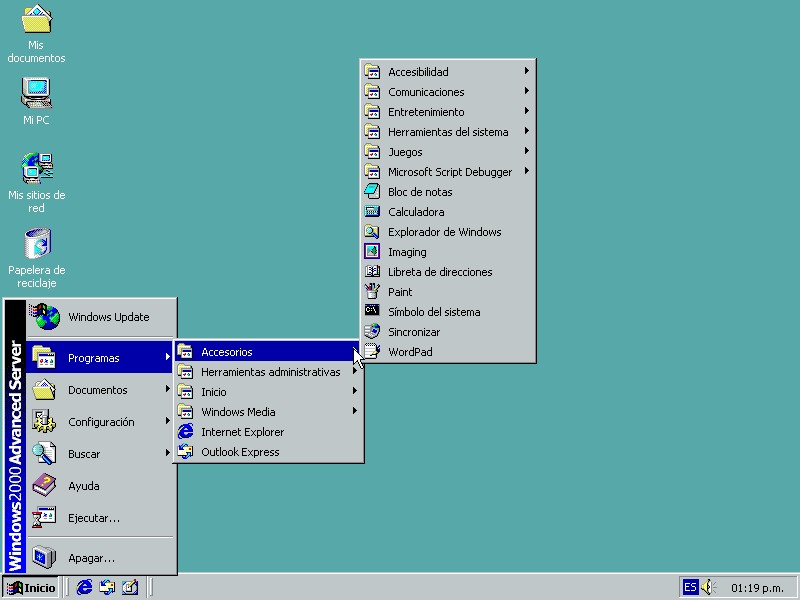Click the Ayuda label
Viewport: 800px width, 600px height.
click(x=84, y=486)
